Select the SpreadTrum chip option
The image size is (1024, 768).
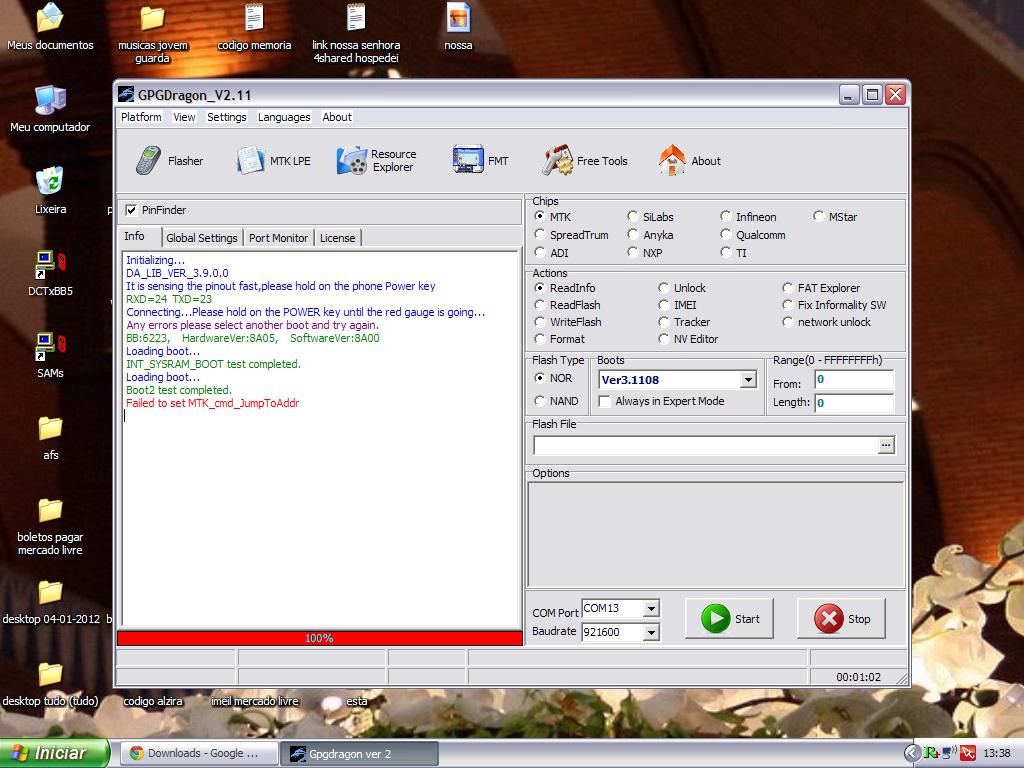tap(539, 234)
